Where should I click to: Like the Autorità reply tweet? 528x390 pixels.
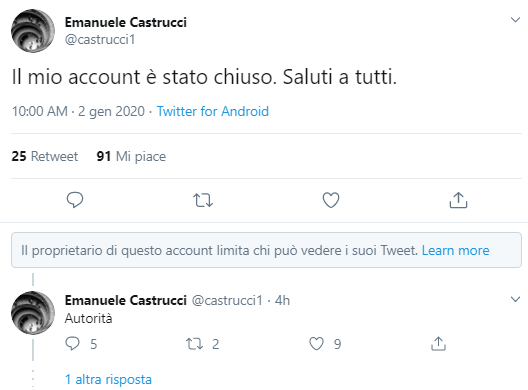pyautogui.click(x=316, y=344)
